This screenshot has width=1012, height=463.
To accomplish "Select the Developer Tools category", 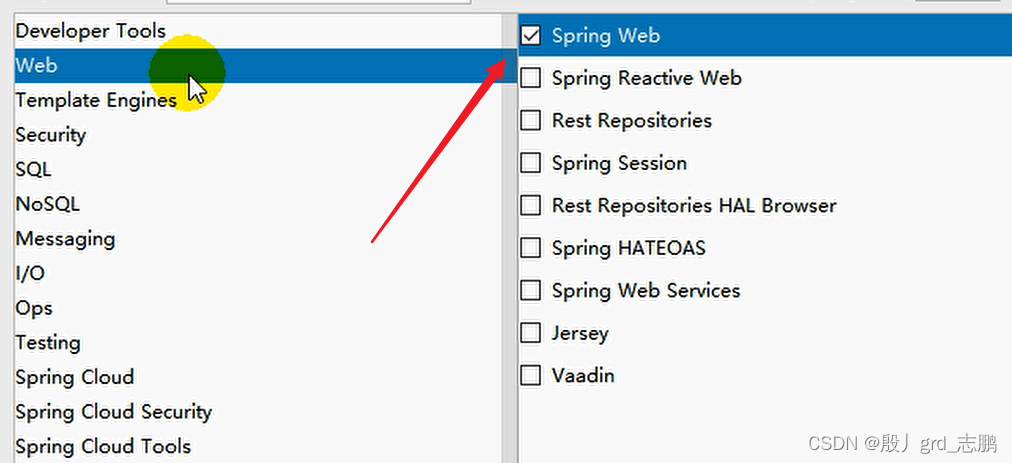I will coord(258,30).
